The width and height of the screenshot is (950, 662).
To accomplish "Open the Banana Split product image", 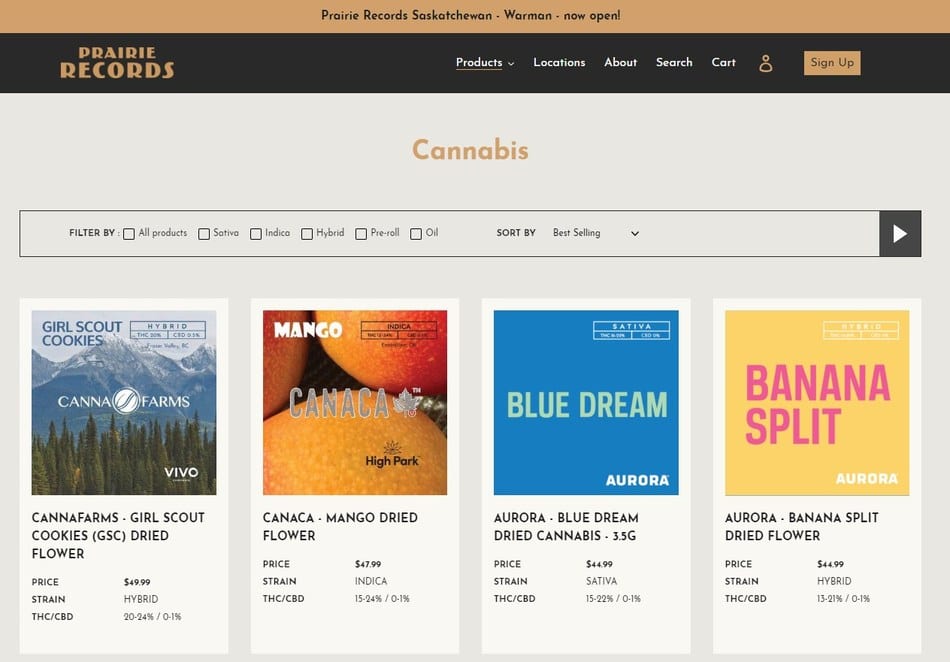I will pyautogui.click(x=817, y=403).
